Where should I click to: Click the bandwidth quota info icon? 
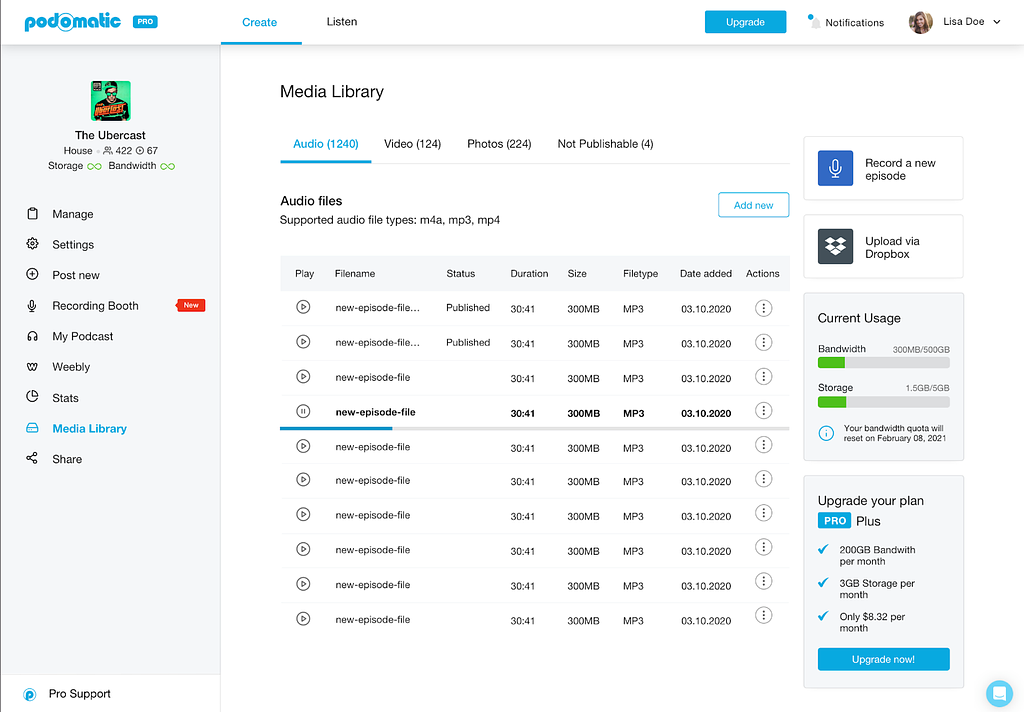[825, 433]
